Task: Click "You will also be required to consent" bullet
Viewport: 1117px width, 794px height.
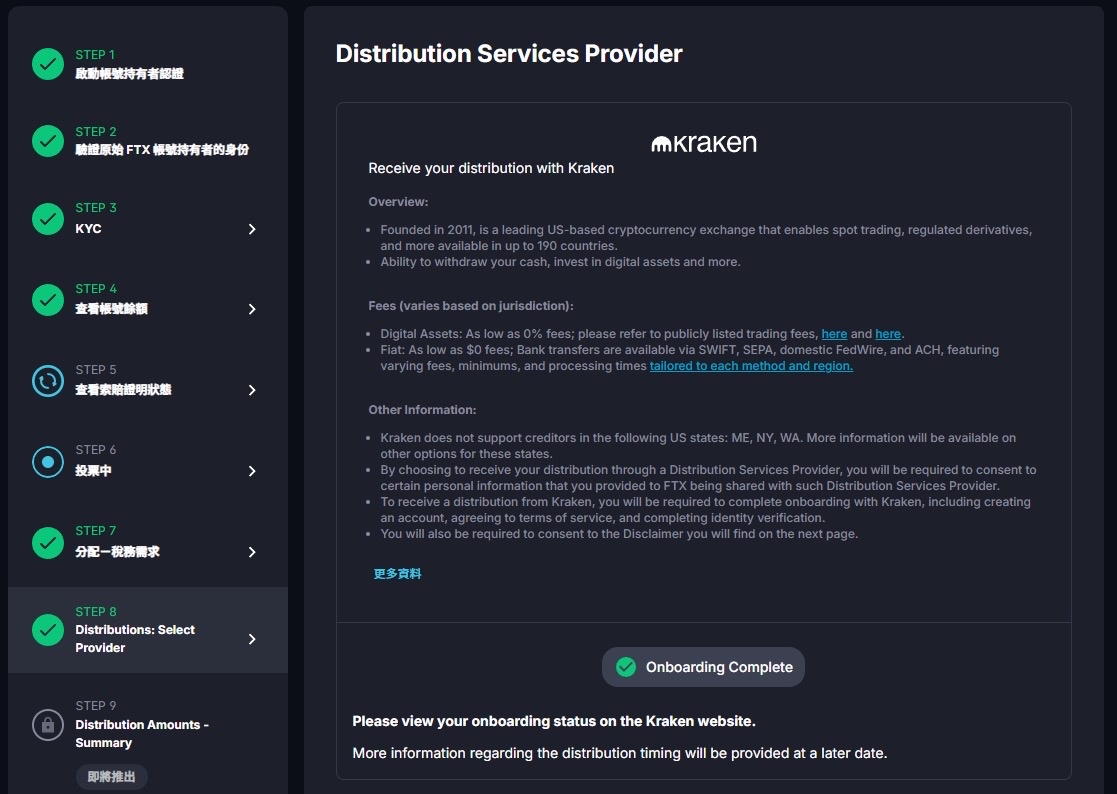Action: (619, 534)
